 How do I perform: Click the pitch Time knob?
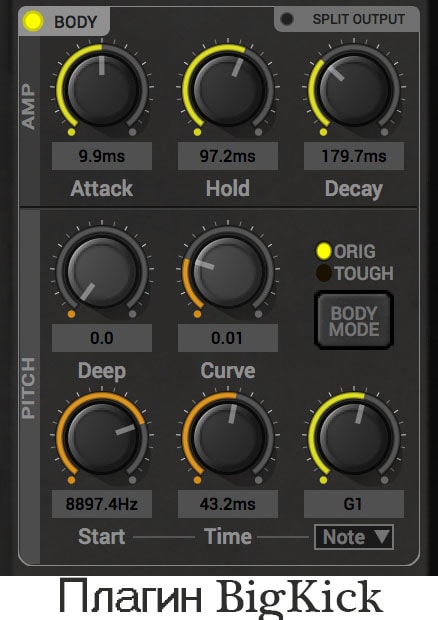point(228,437)
